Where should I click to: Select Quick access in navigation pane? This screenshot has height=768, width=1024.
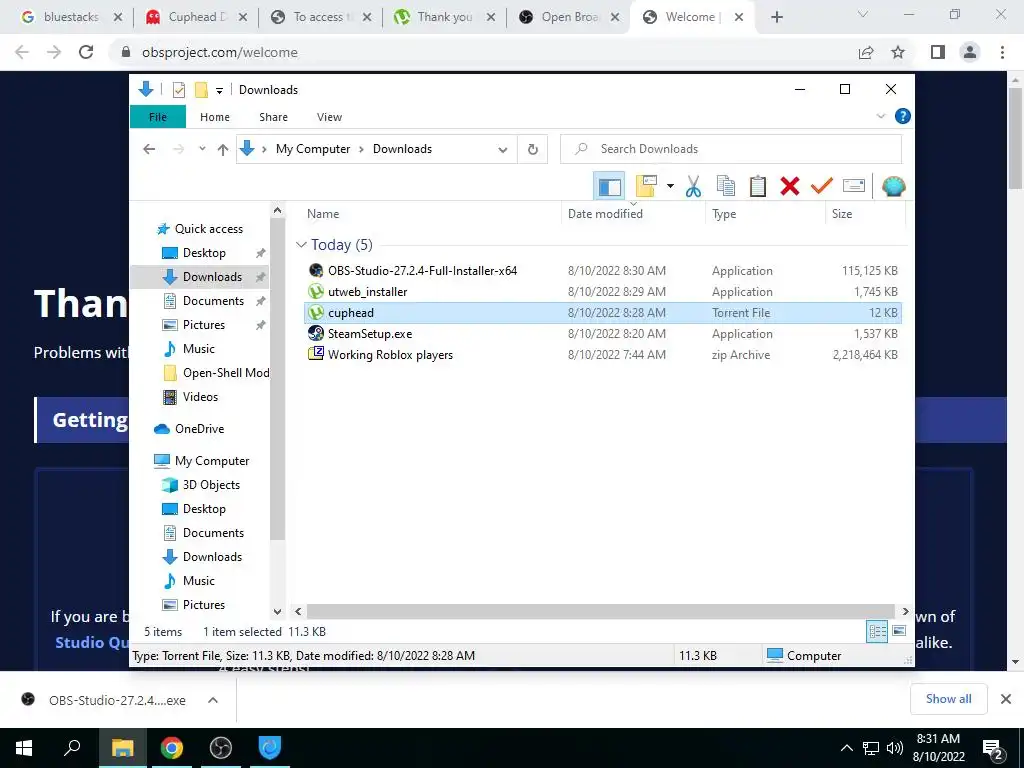point(208,229)
